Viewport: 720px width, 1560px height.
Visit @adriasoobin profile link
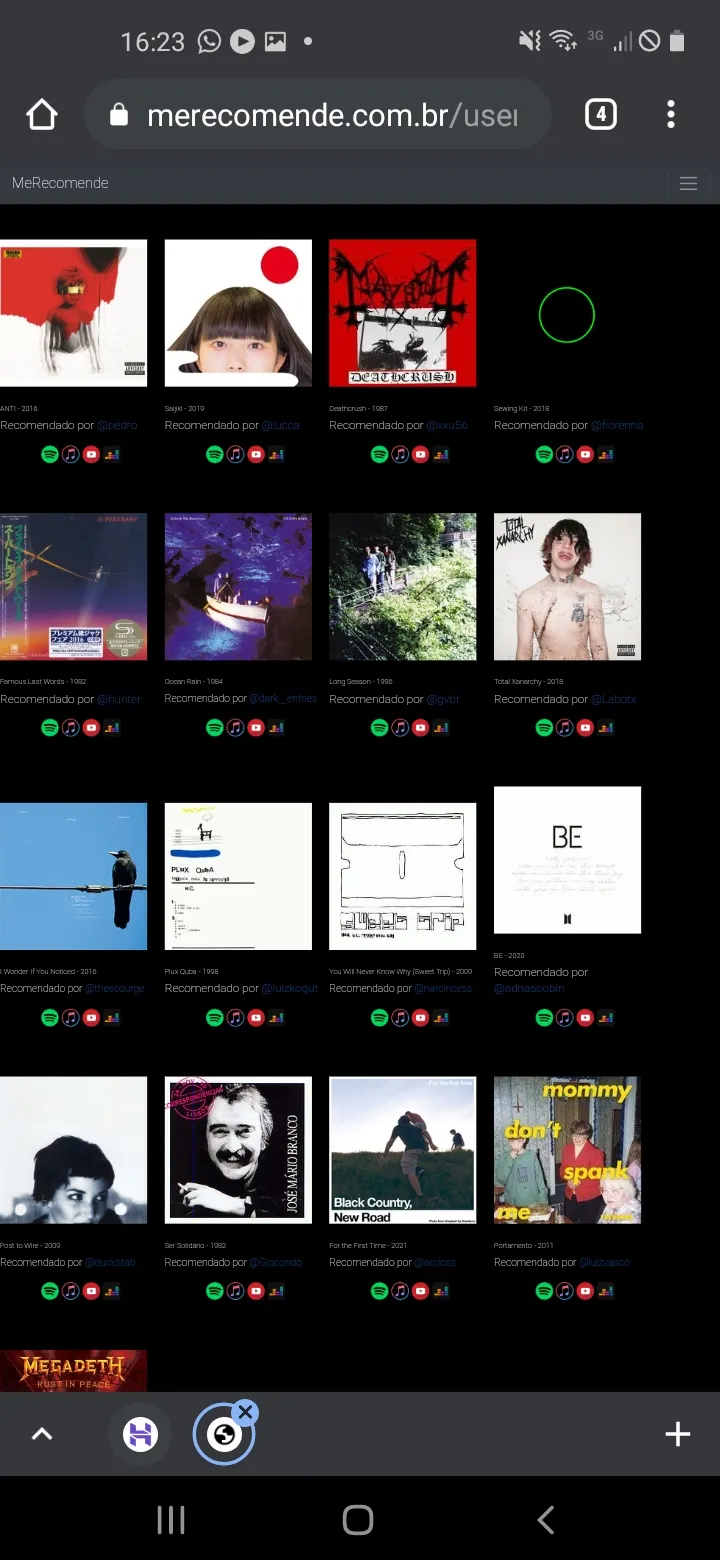click(529, 988)
